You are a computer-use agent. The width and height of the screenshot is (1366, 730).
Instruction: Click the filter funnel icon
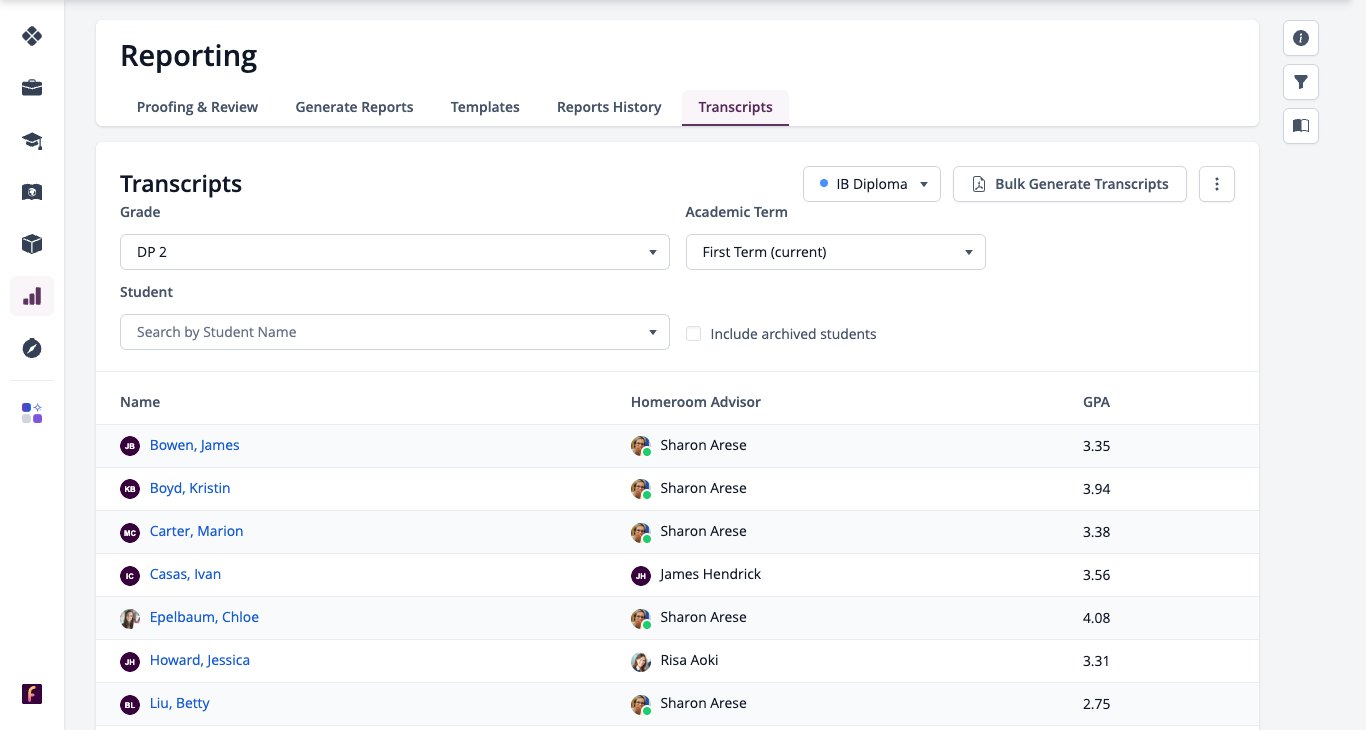click(1301, 82)
